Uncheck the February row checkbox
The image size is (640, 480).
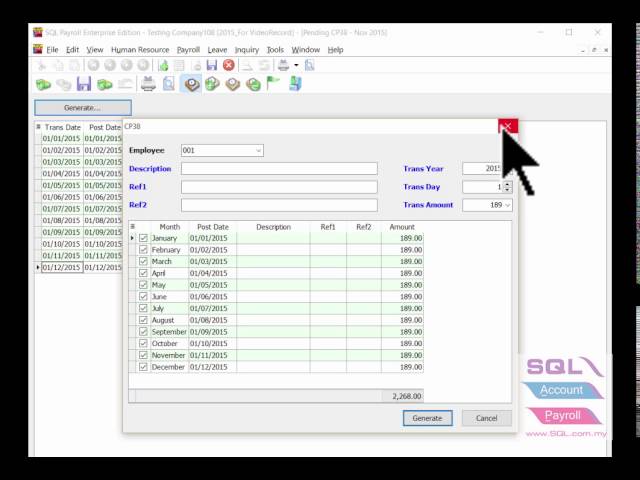point(143,249)
